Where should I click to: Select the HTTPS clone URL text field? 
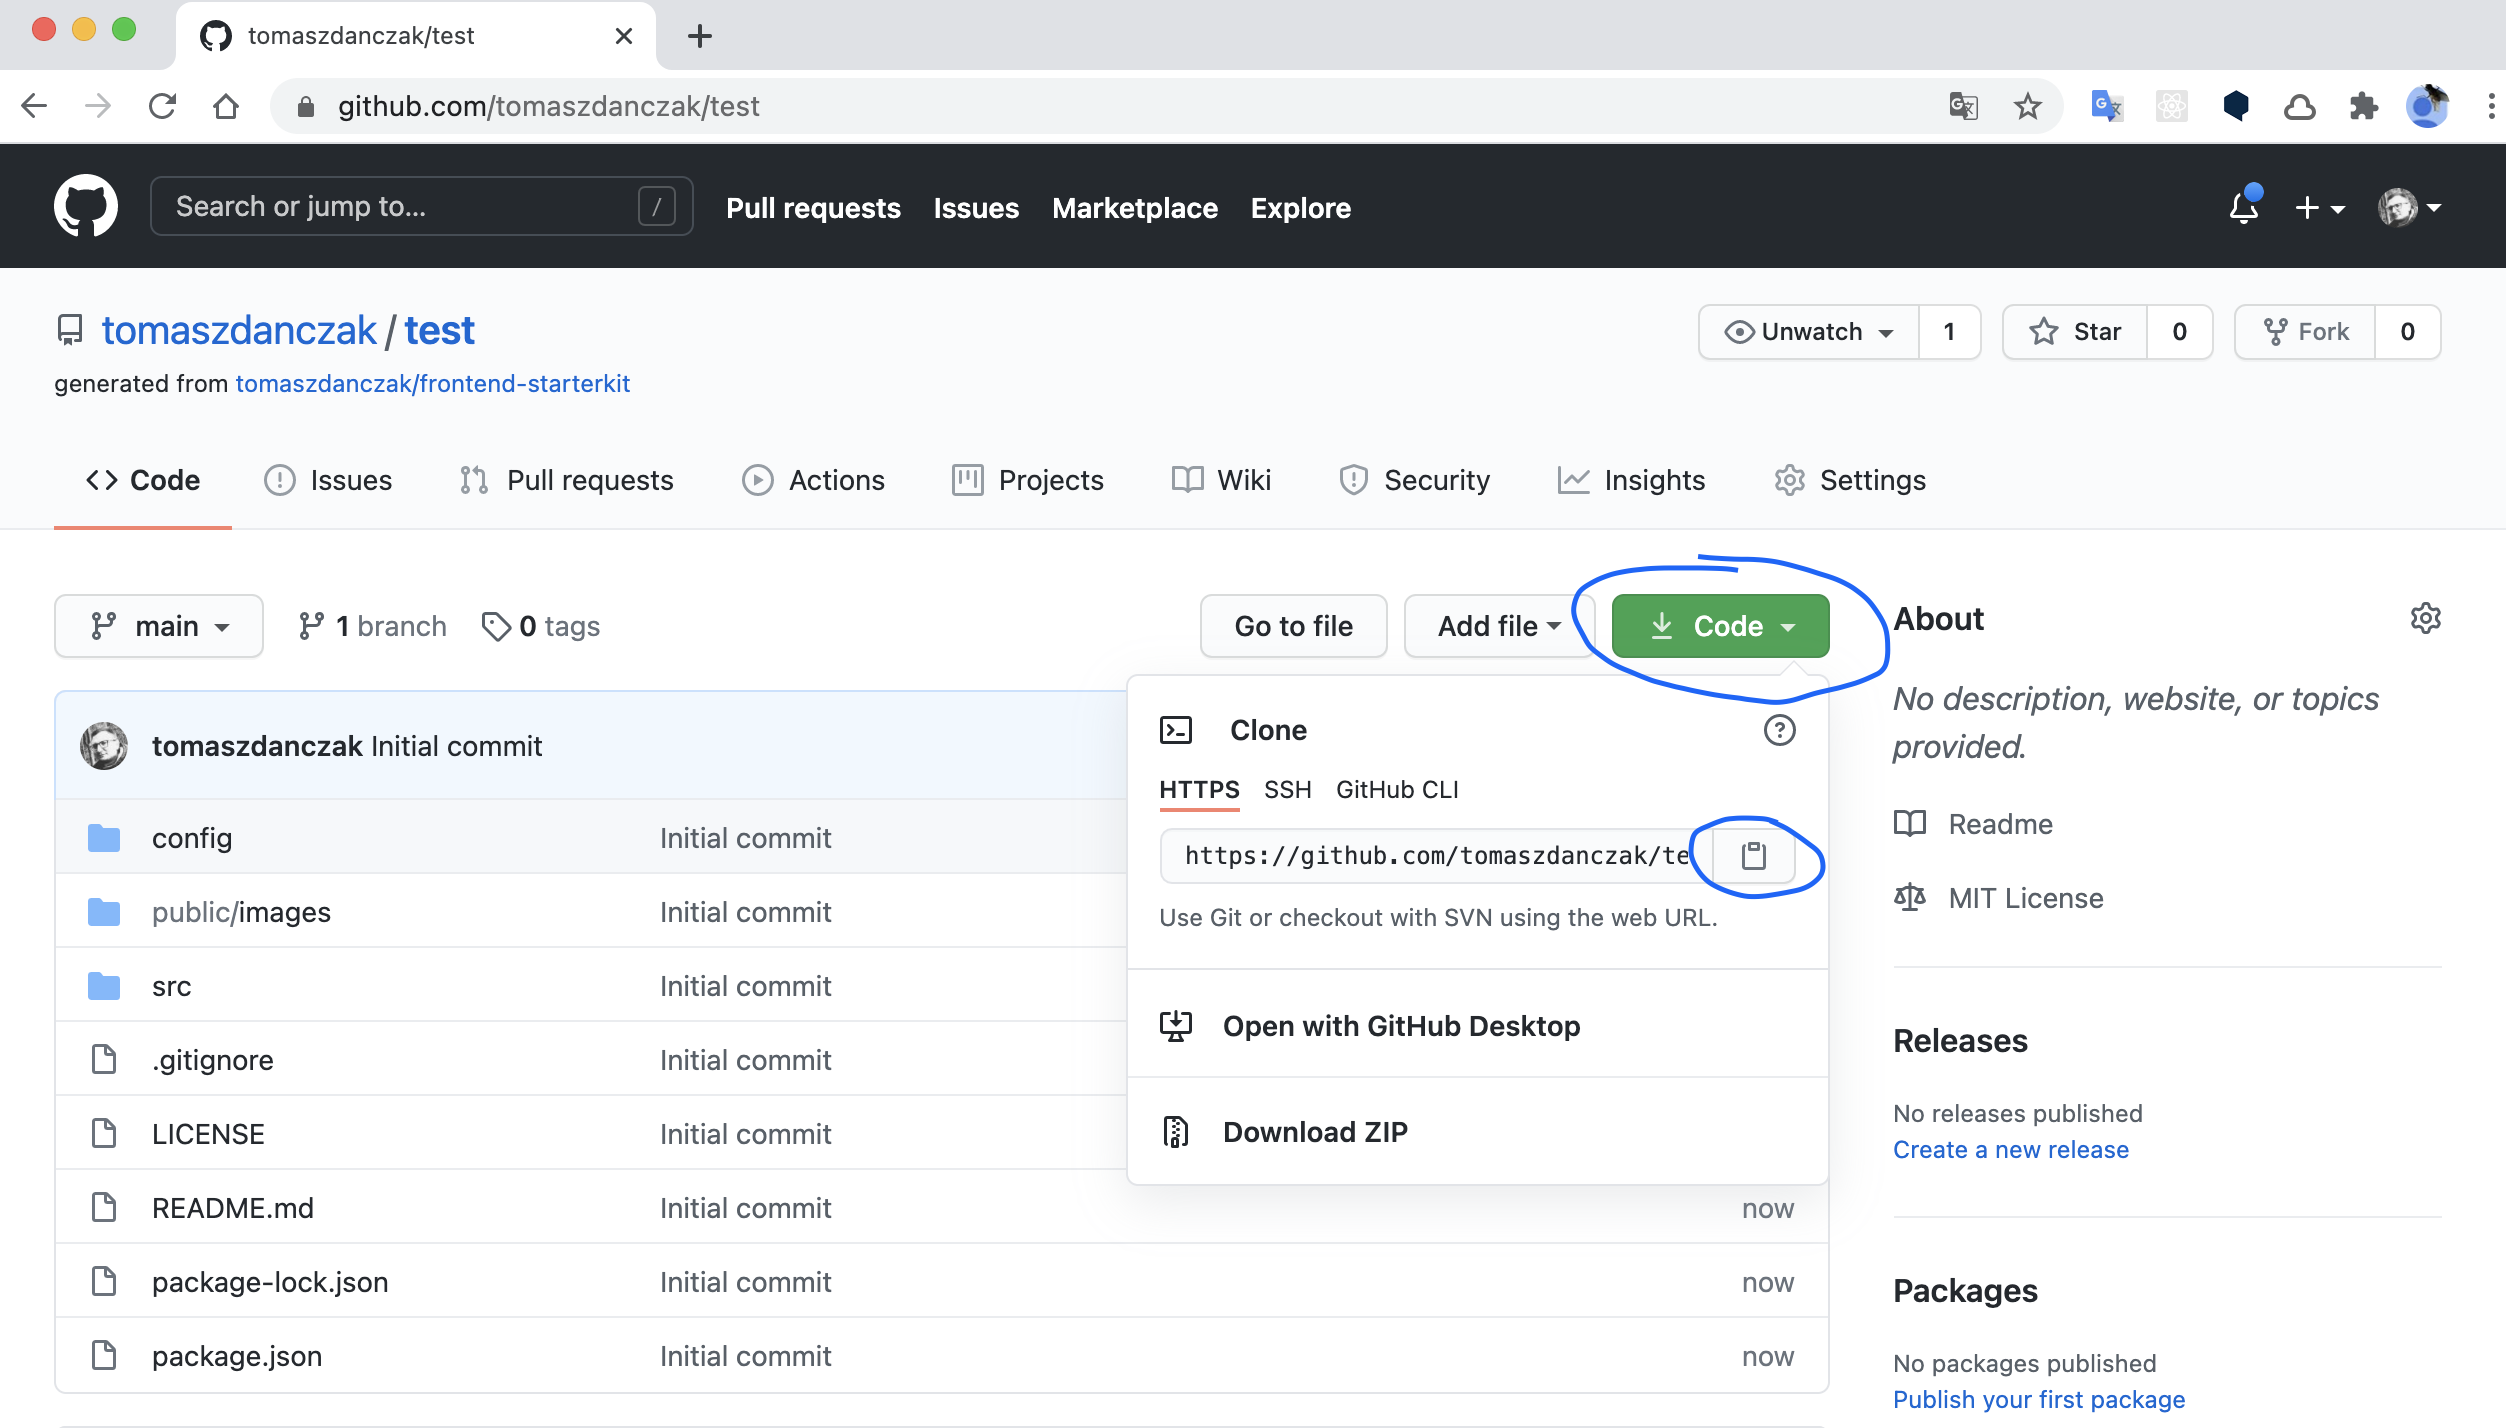(1436, 856)
